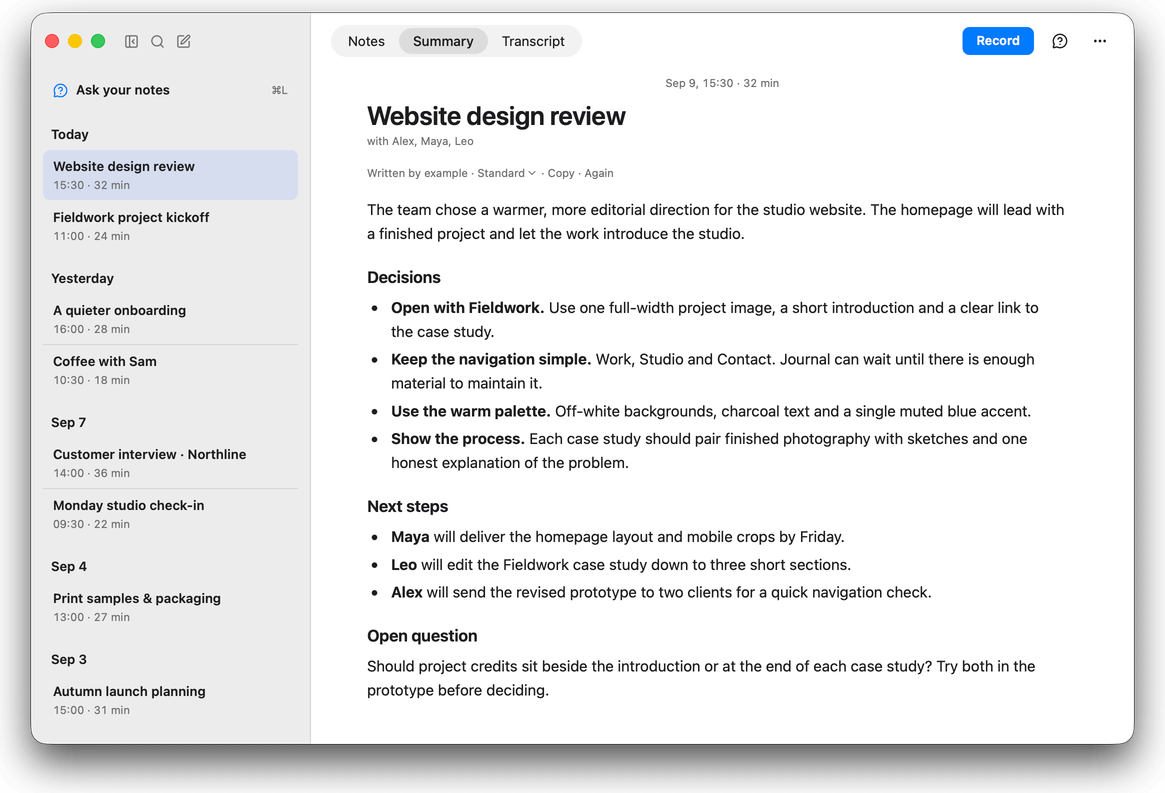Switch to the Notes tab

pos(366,41)
